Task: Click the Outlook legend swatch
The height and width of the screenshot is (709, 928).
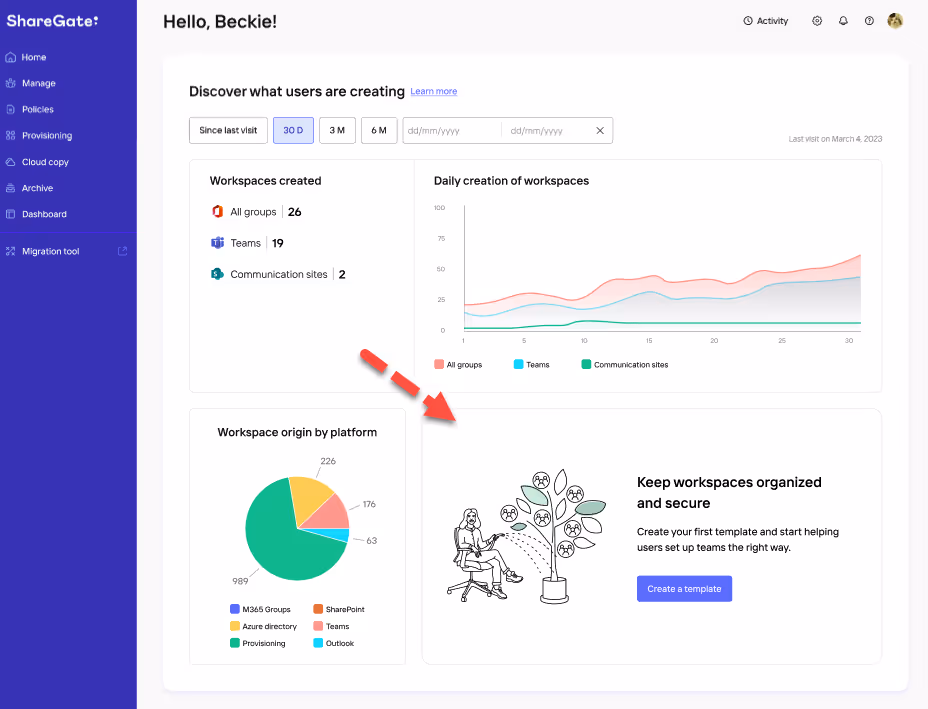Action: 318,643
